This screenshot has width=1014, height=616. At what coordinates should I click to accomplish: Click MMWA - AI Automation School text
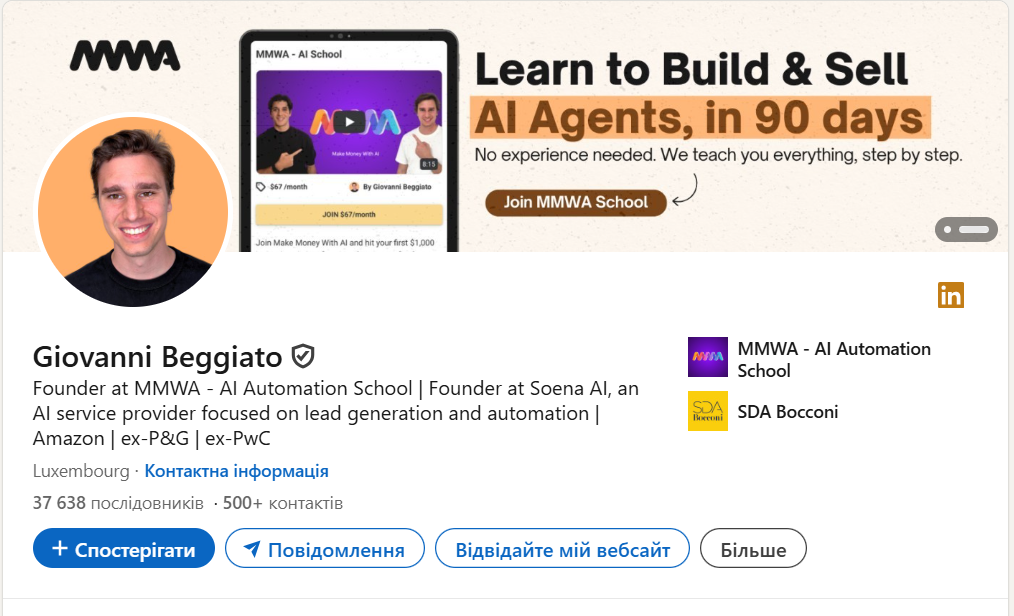834,359
